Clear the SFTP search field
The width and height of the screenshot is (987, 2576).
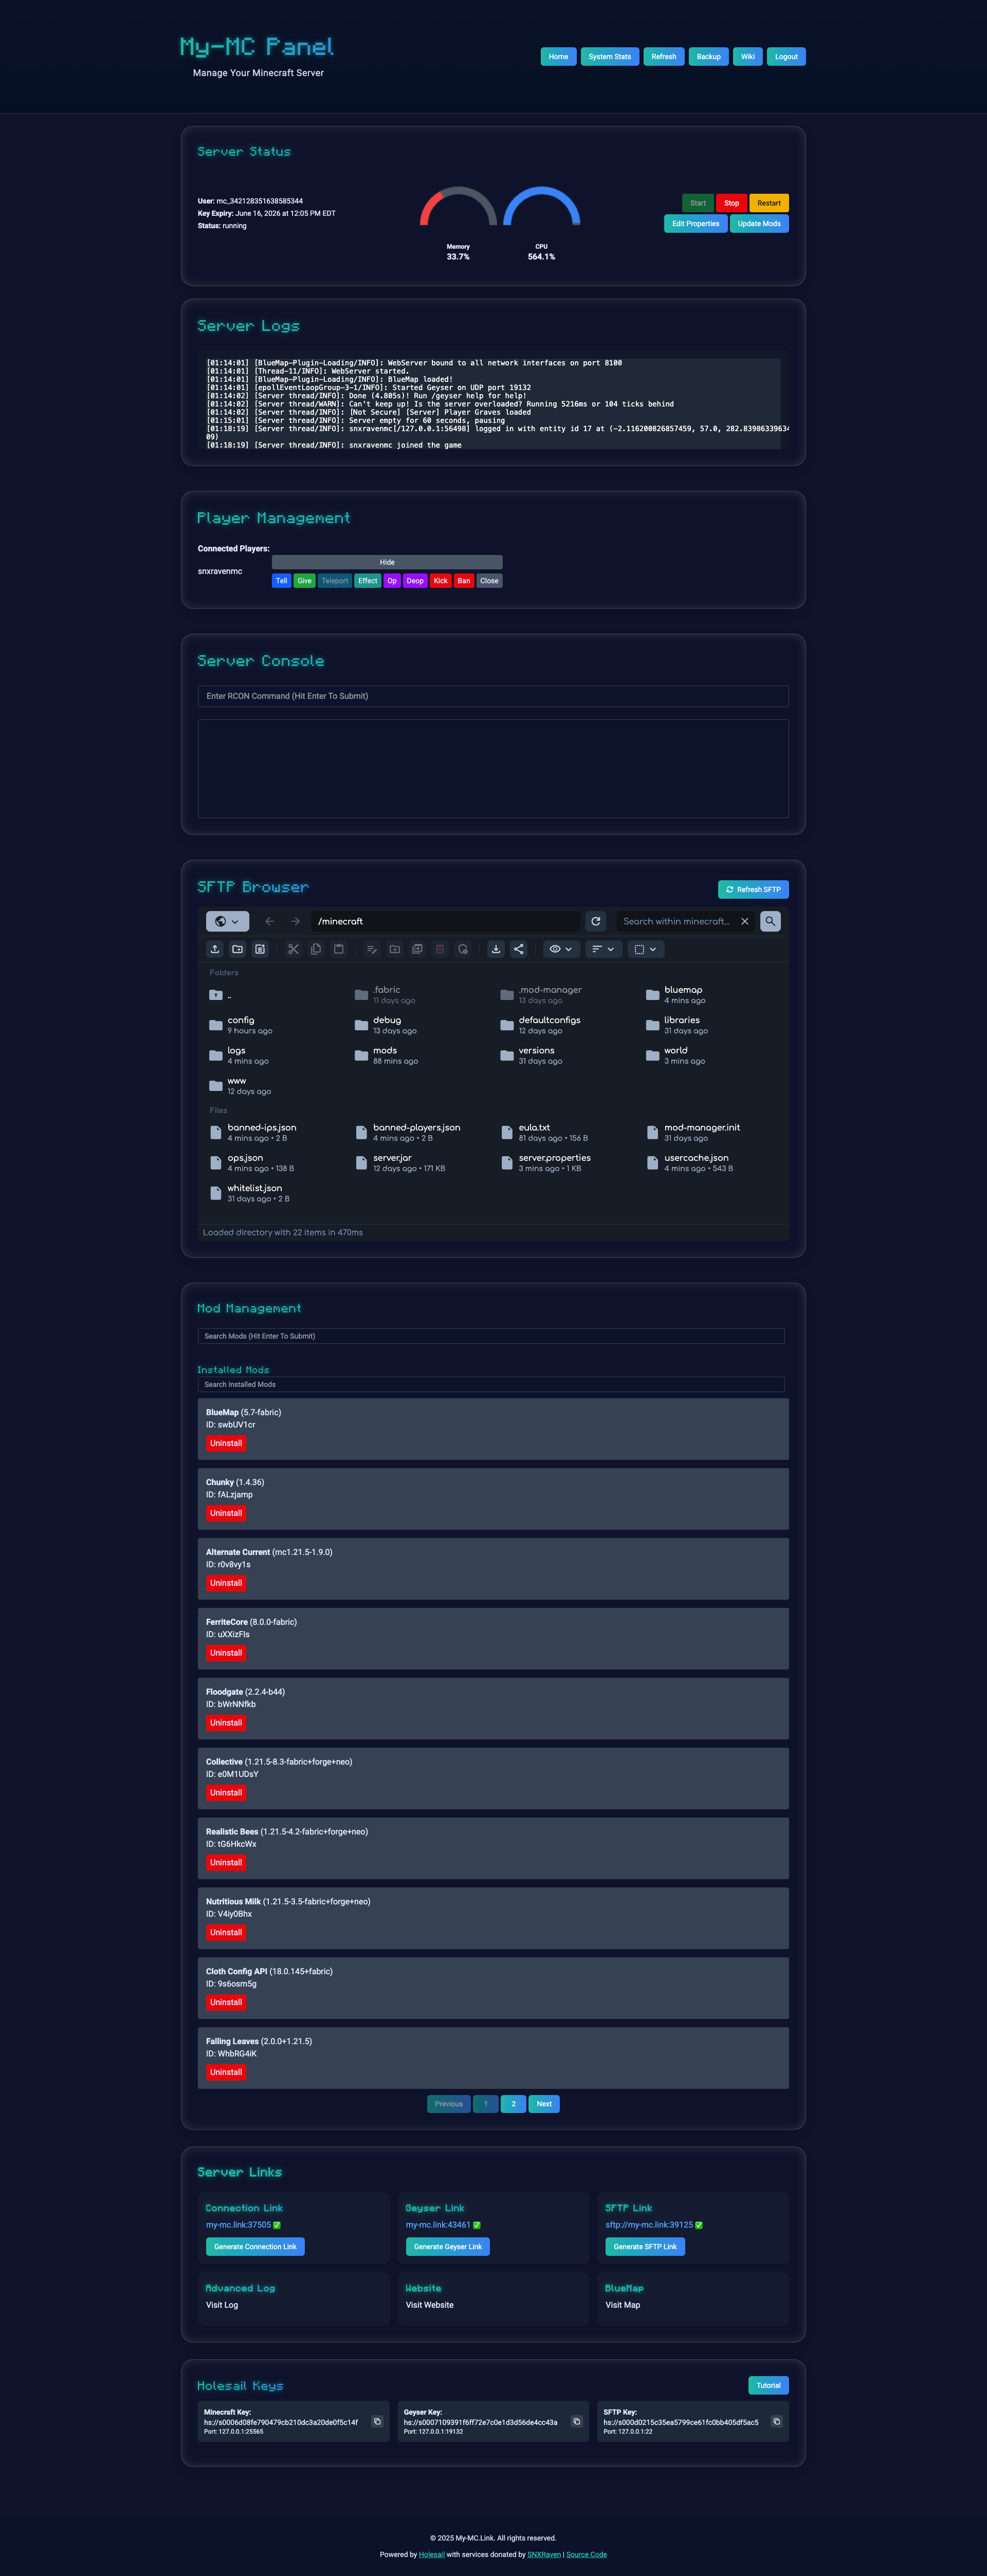[745, 921]
